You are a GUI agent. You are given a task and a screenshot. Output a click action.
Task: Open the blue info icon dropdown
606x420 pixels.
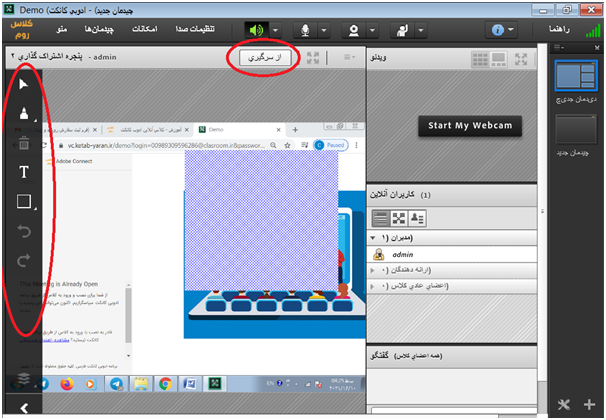pyautogui.click(x=502, y=30)
